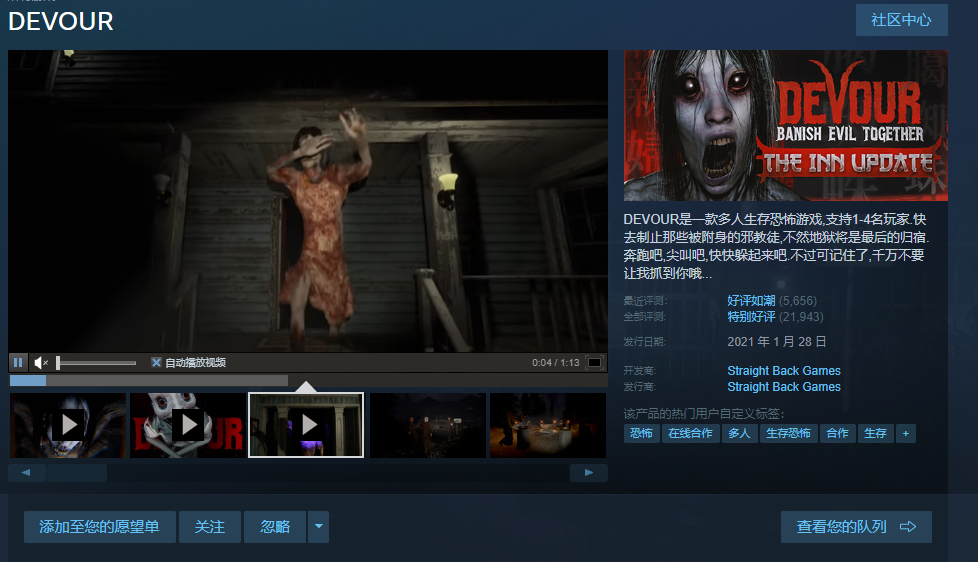The image size is (978, 562).
Task: Open the recent reviews 好评如潮 link
Action: [751, 301]
